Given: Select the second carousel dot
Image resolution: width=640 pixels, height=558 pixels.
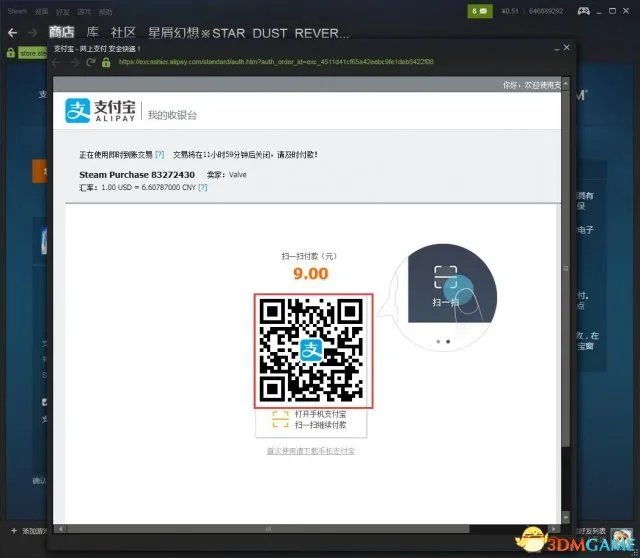Looking at the screenshot, I should pyautogui.click(x=448, y=341).
